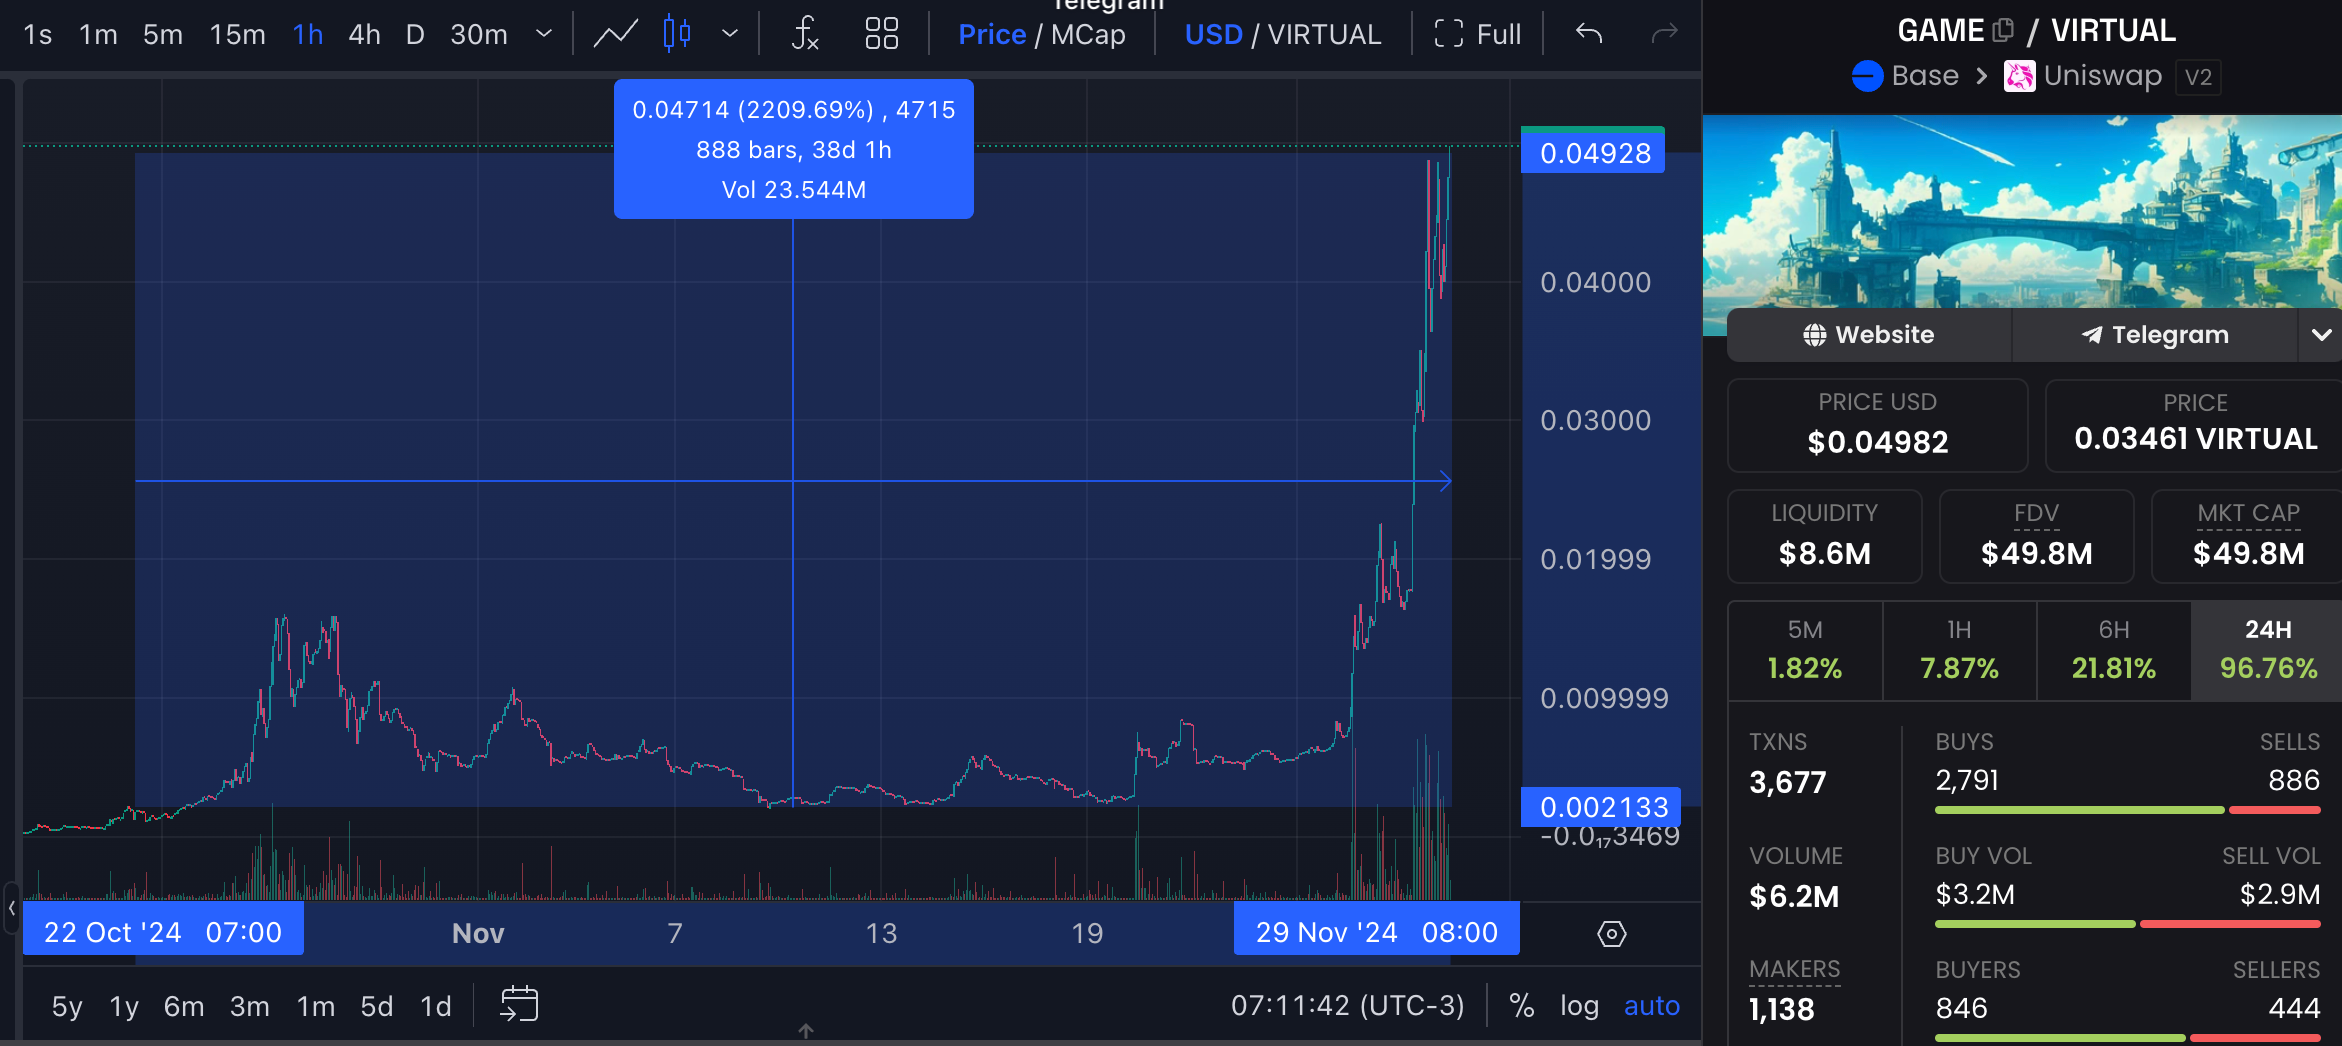The height and width of the screenshot is (1046, 2342).
Task: Click the 0.002133 price label
Action: (1601, 807)
